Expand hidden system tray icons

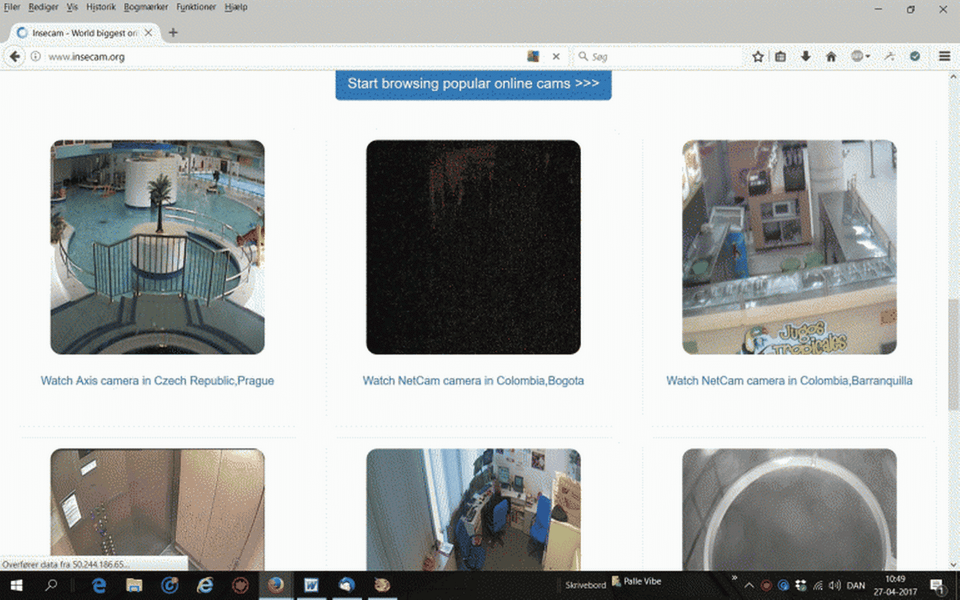click(748, 584)
